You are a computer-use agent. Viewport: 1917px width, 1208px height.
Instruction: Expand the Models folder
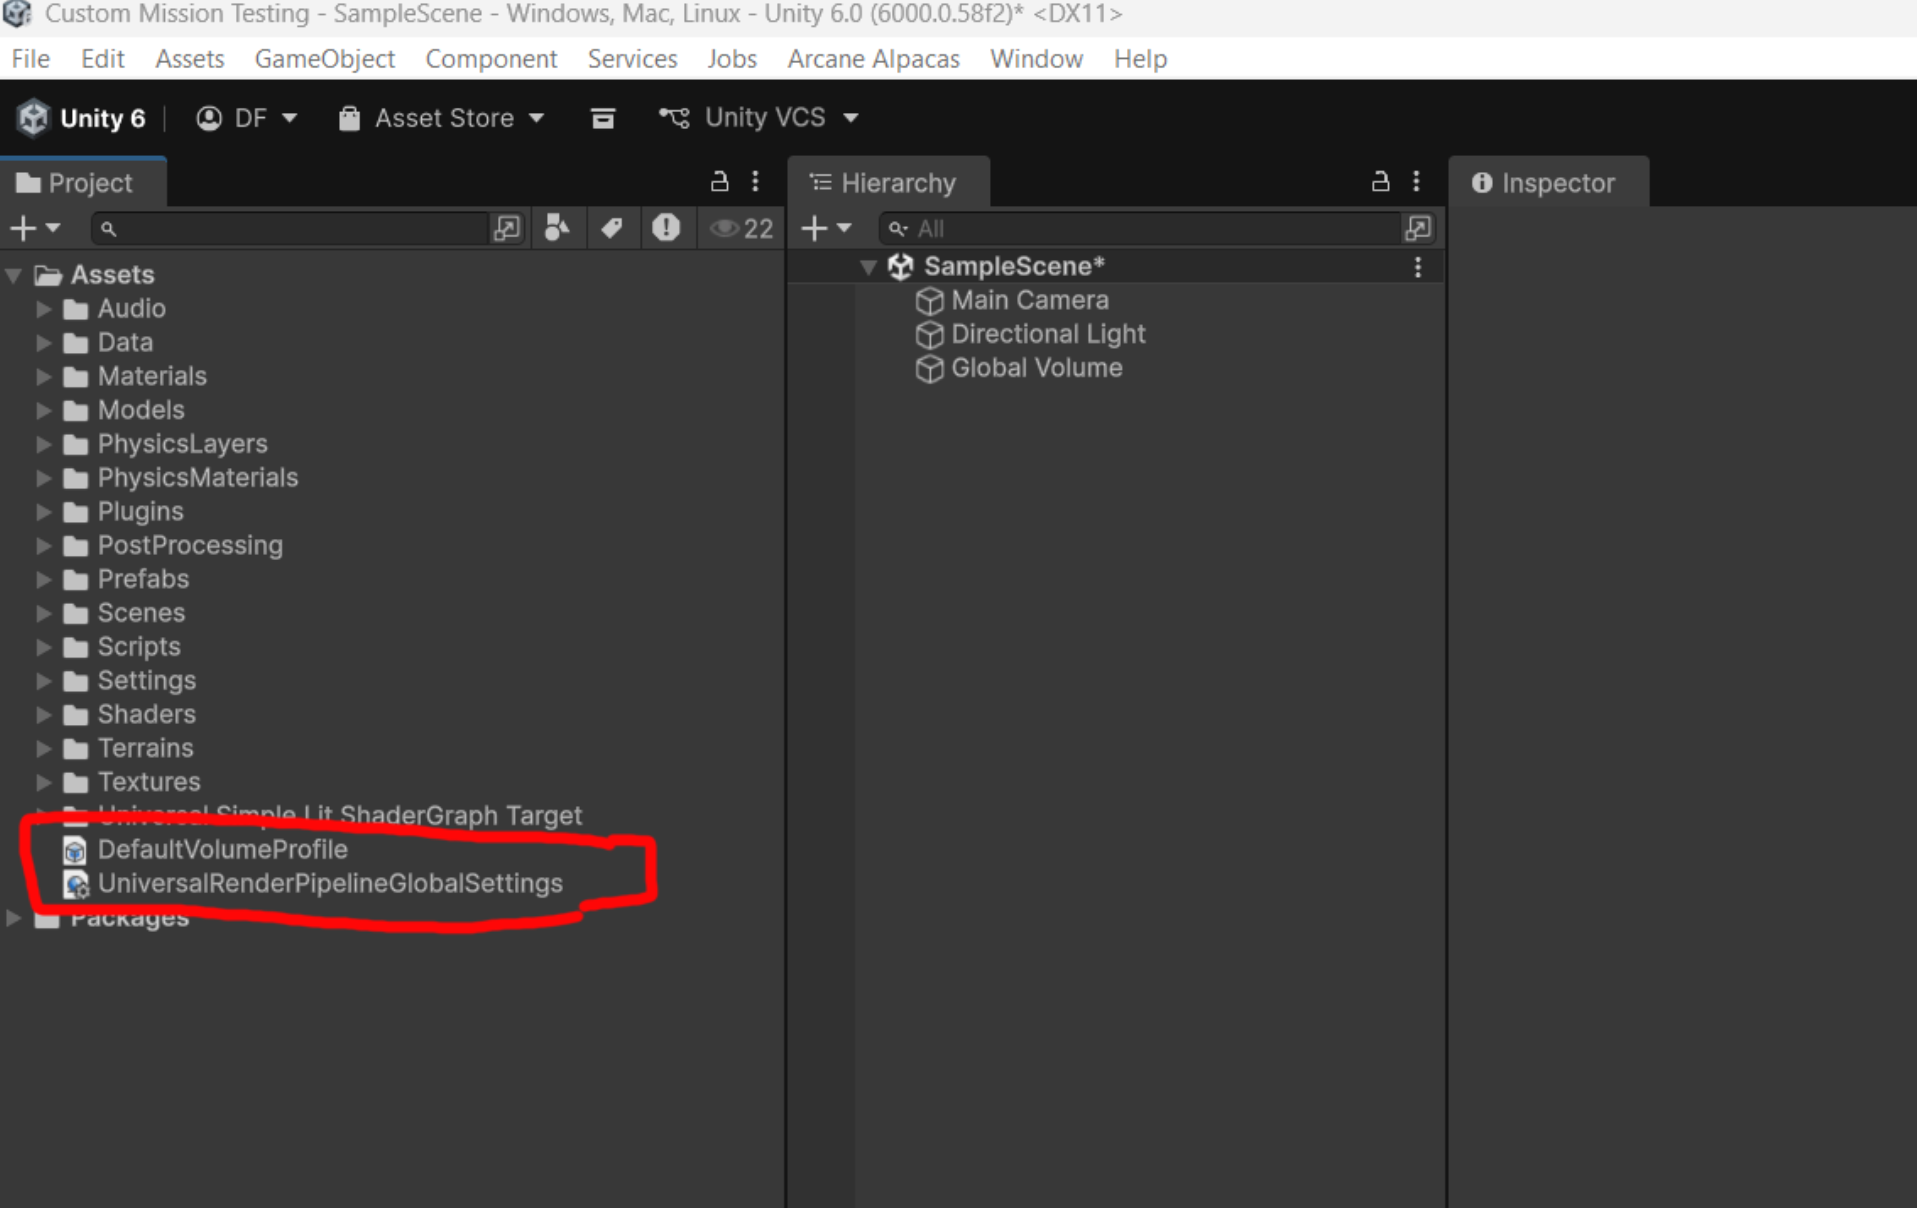43,410
